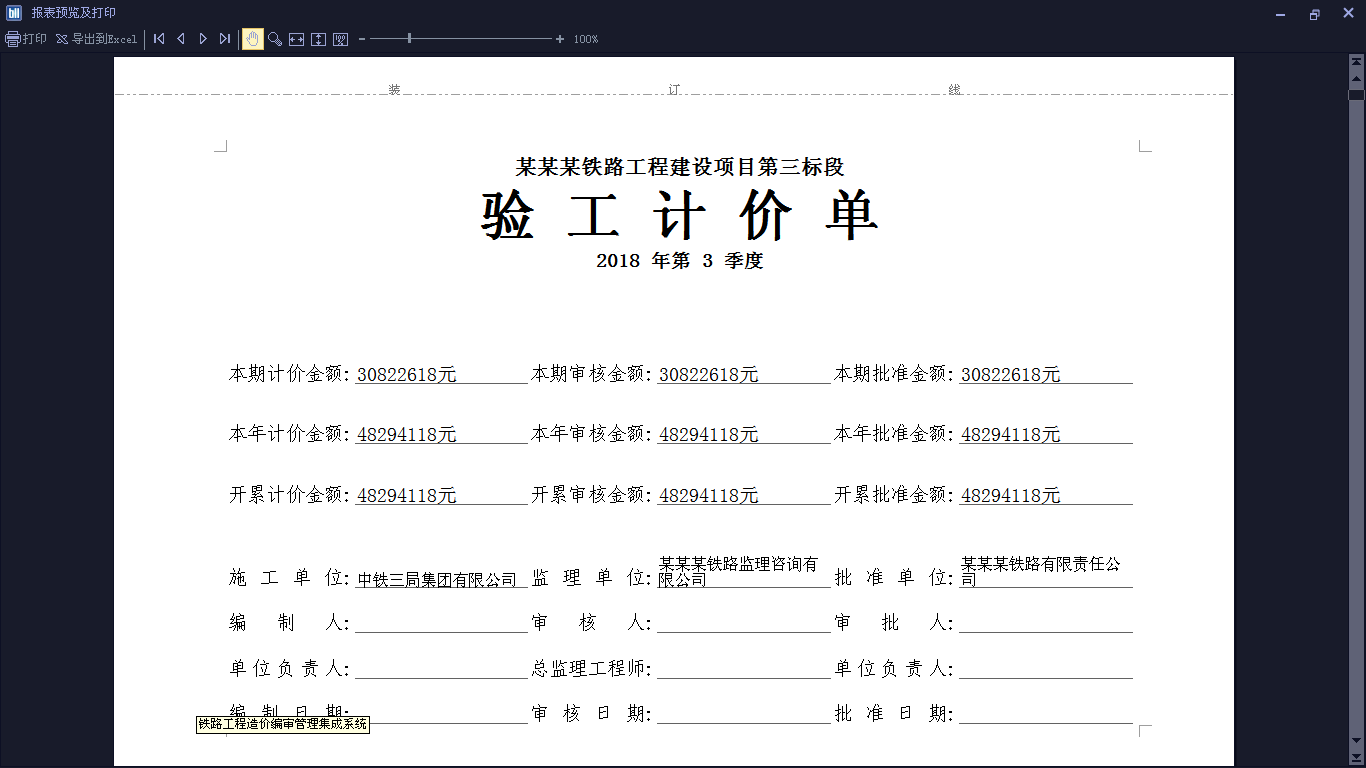Click the 批准日期 label
The height and width of the screenshot is (768, 1366).
(x=894, y=714)
